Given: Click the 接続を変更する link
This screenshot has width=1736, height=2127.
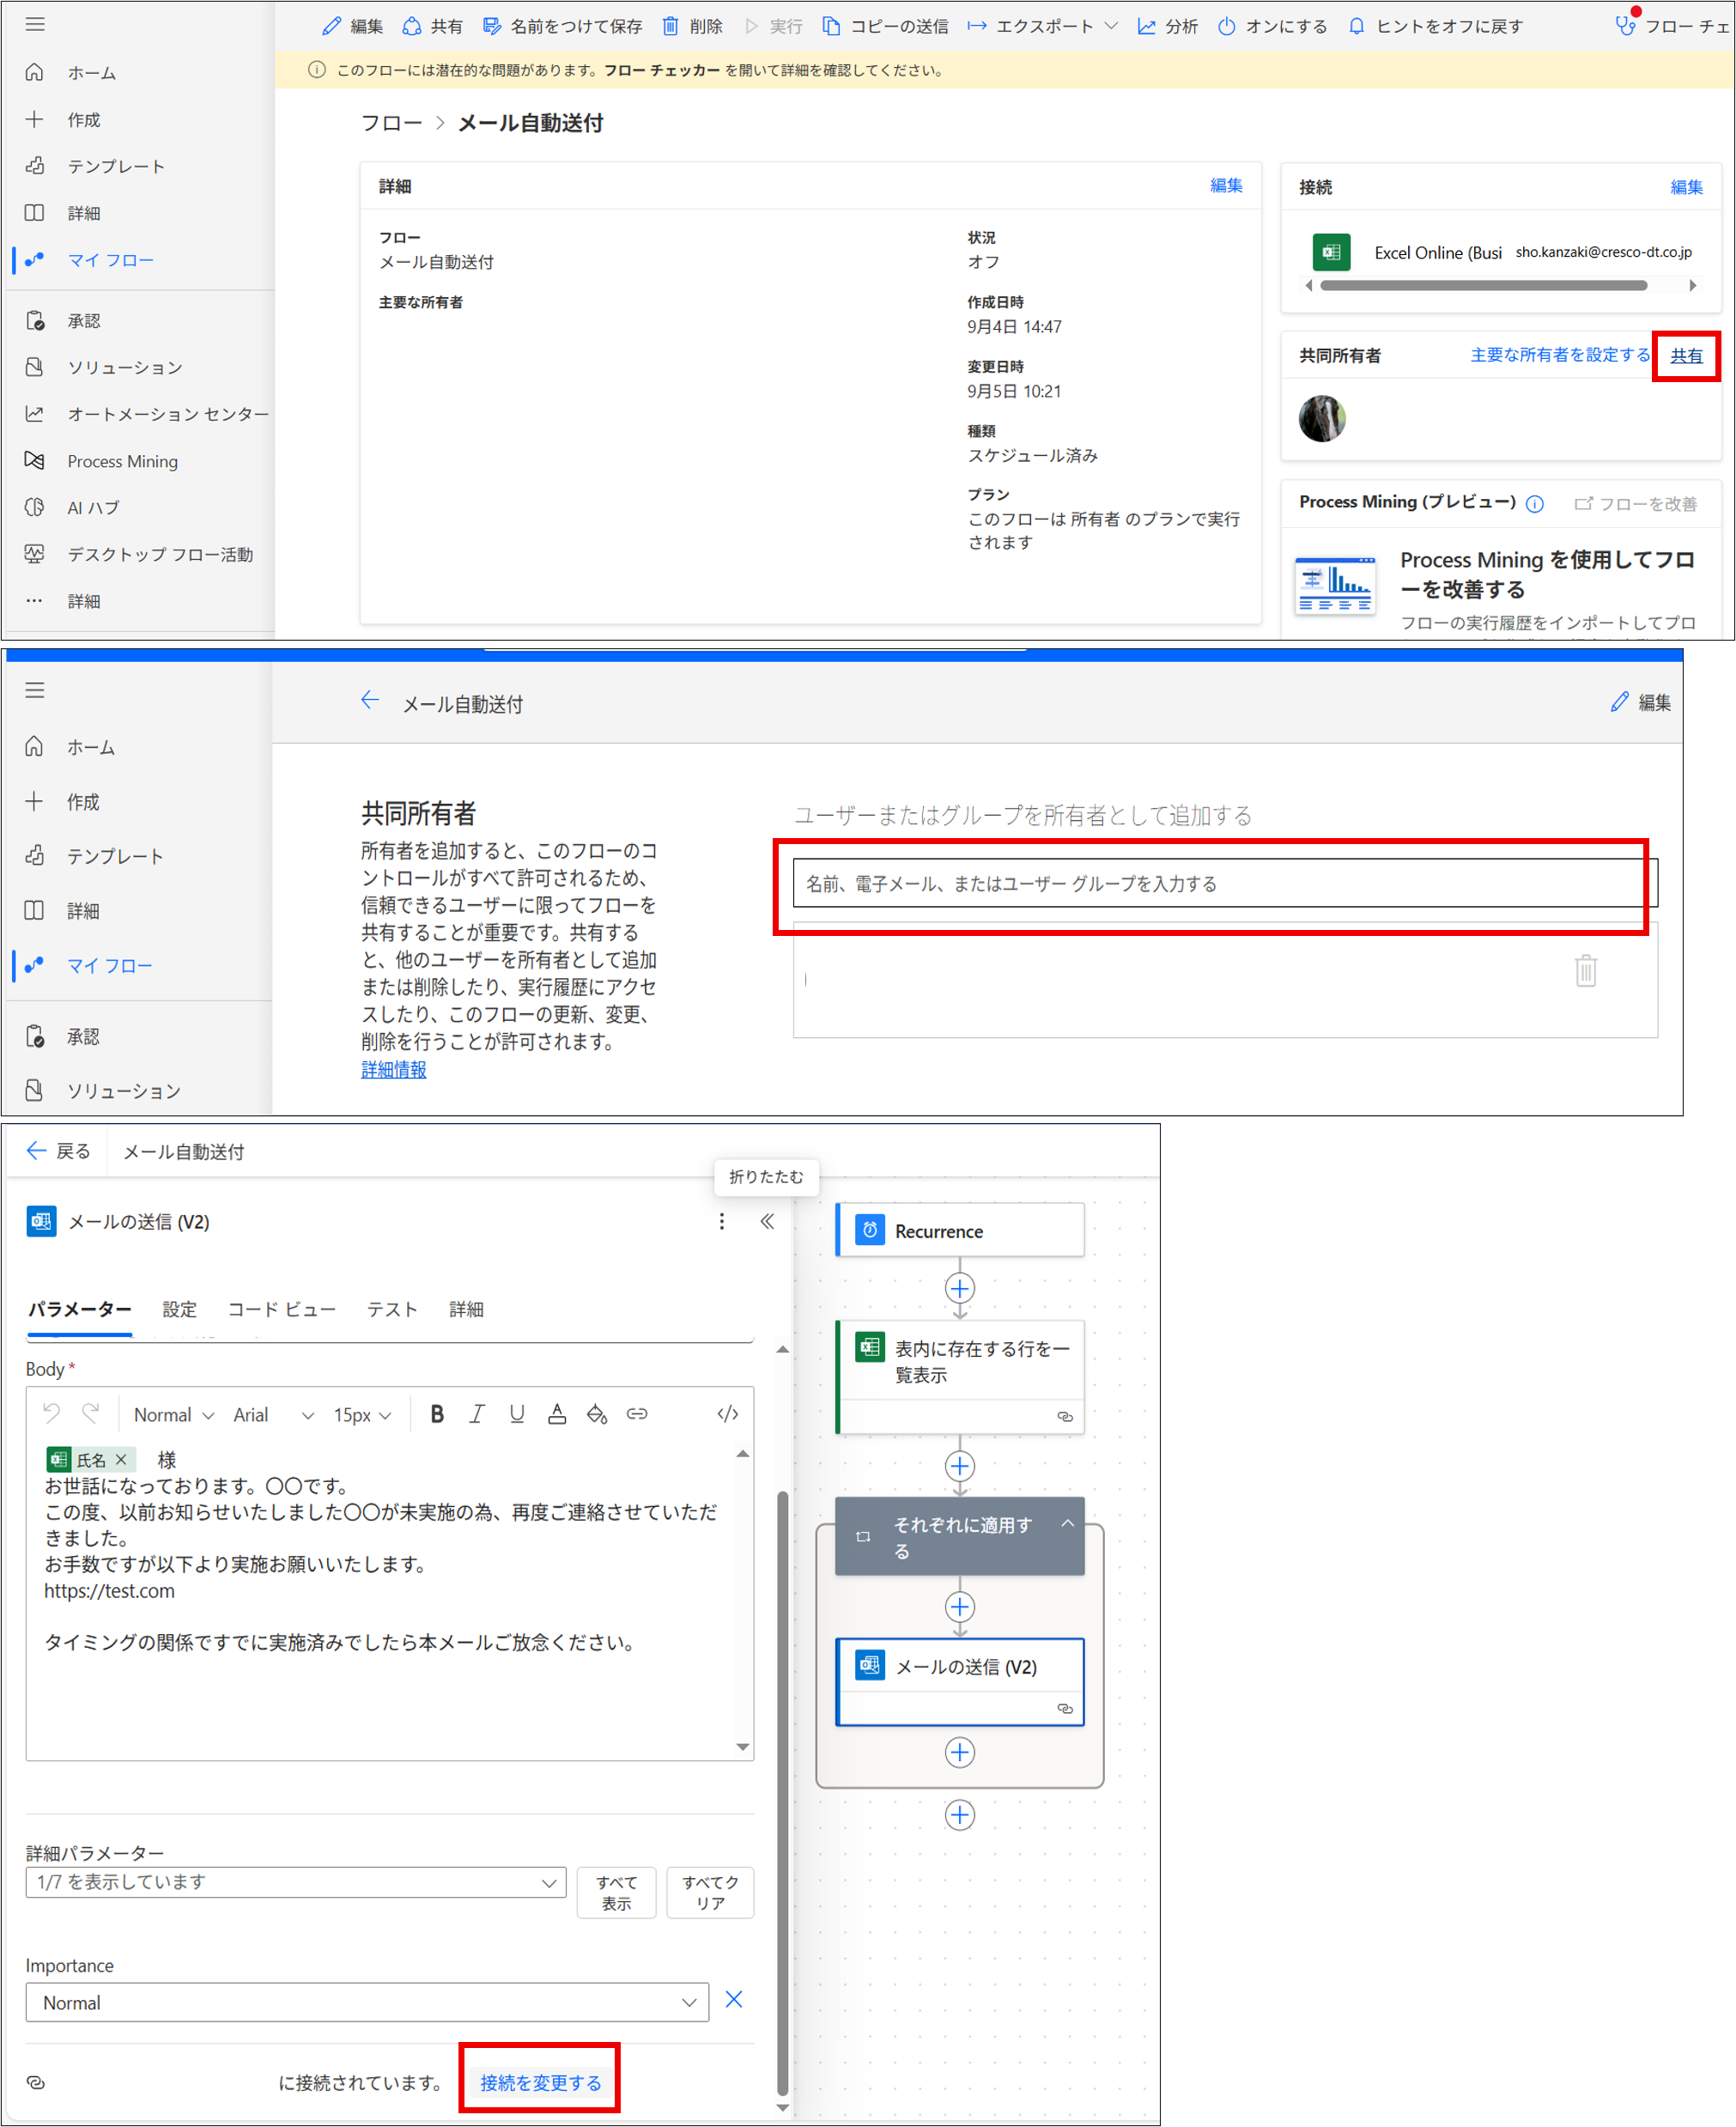Looking at the screenshot, I should click(x=540, y=2083).
